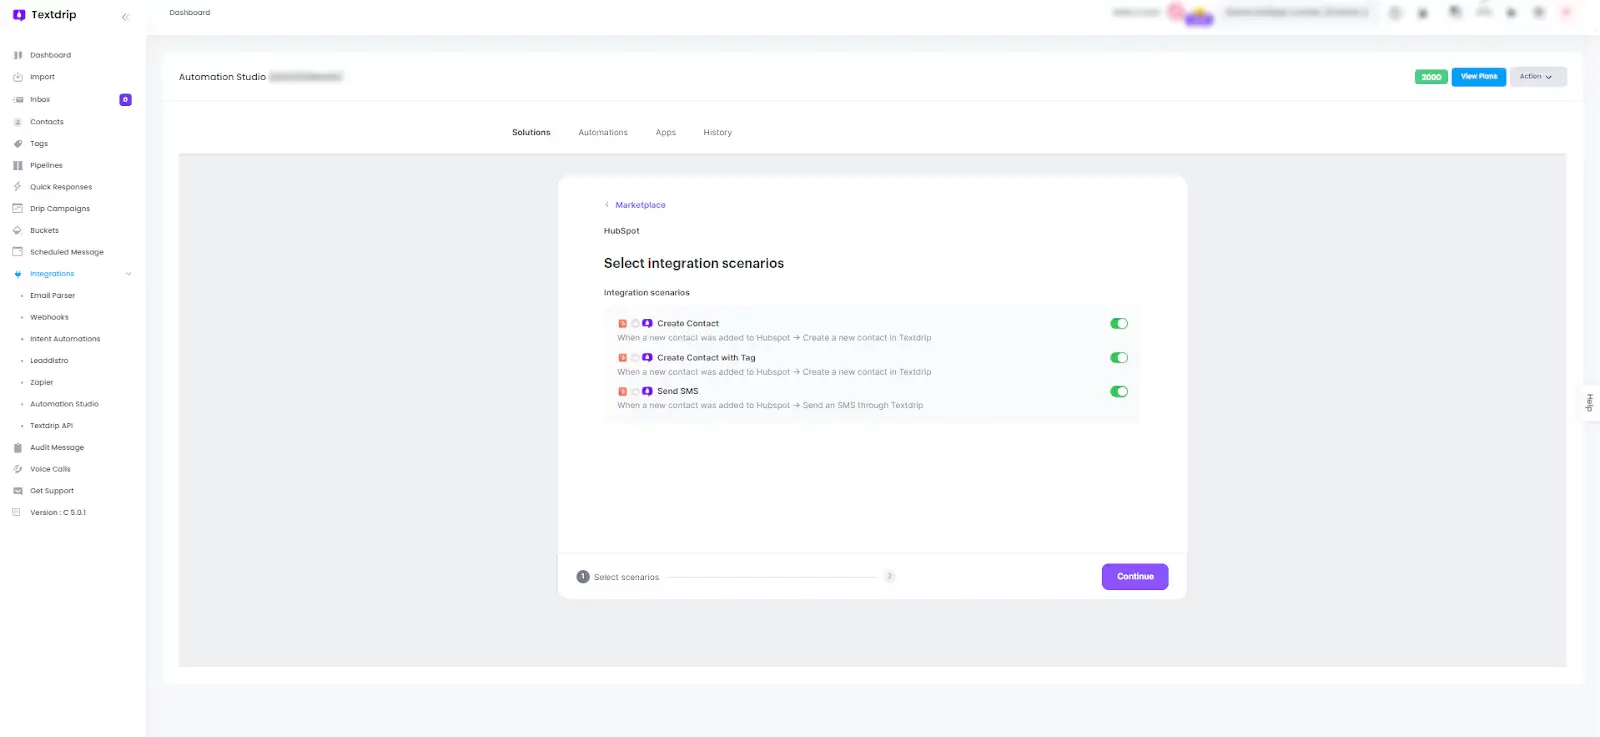Go back to Marketplace link
Image resolution: width=1600 pixels, height=737 pixels.
(639, 205)
